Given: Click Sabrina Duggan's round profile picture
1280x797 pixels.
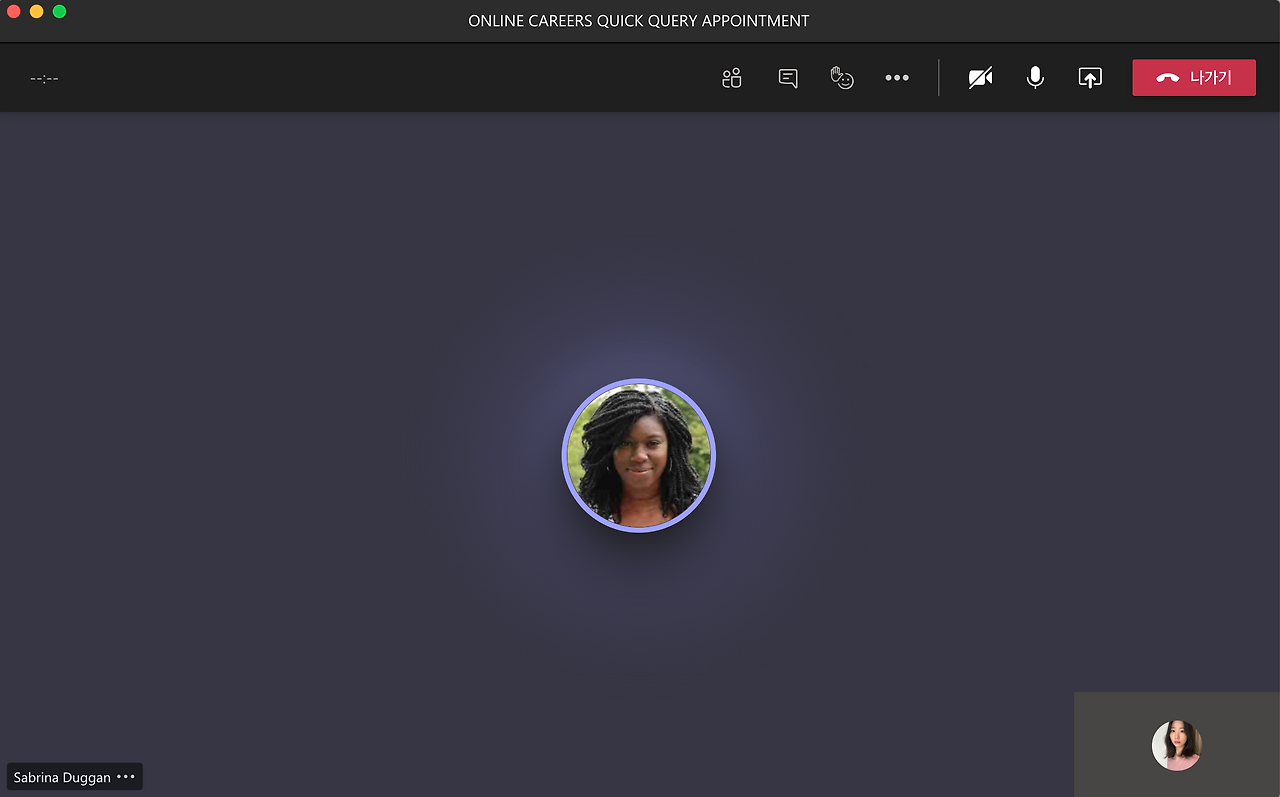Looking at the screenshot, I should 639,456.
